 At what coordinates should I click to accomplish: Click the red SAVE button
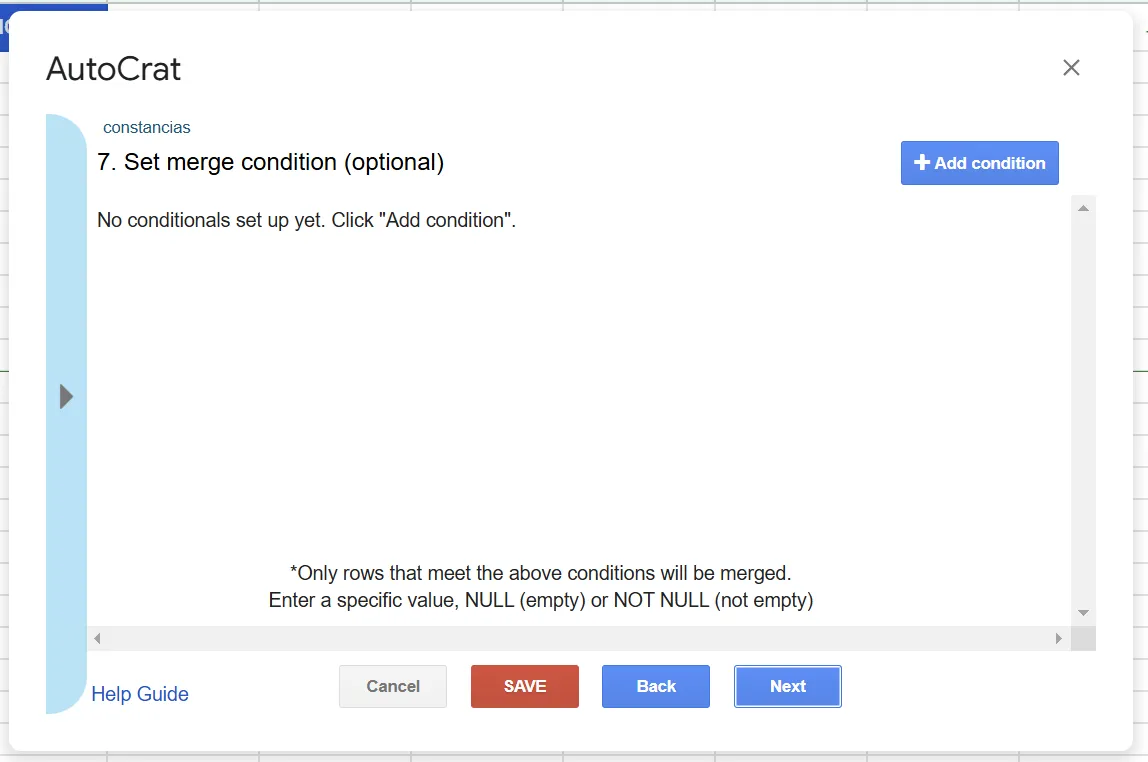525,687
